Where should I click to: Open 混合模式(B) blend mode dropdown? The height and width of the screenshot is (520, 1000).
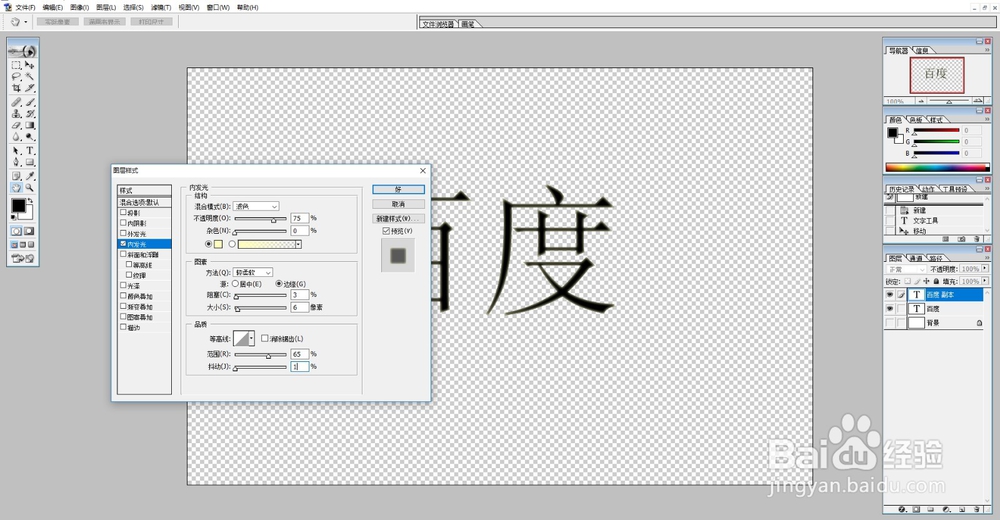(256, 206)
